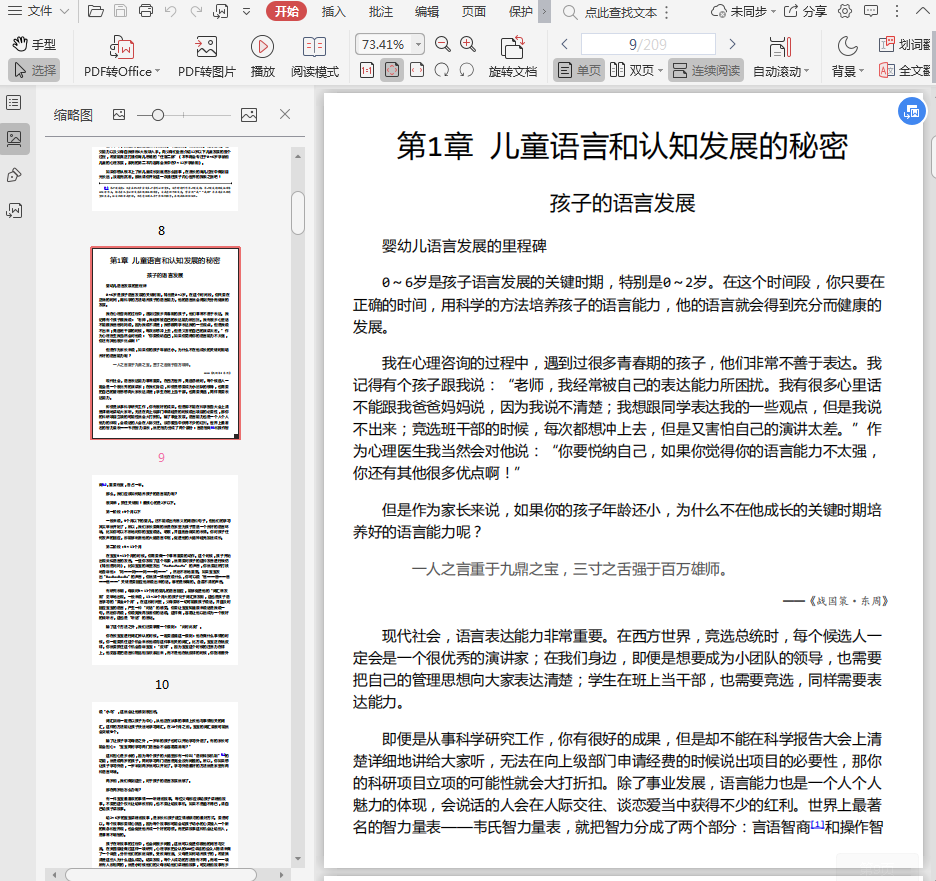Click PDF转图片 conversion button

point(207,57)
